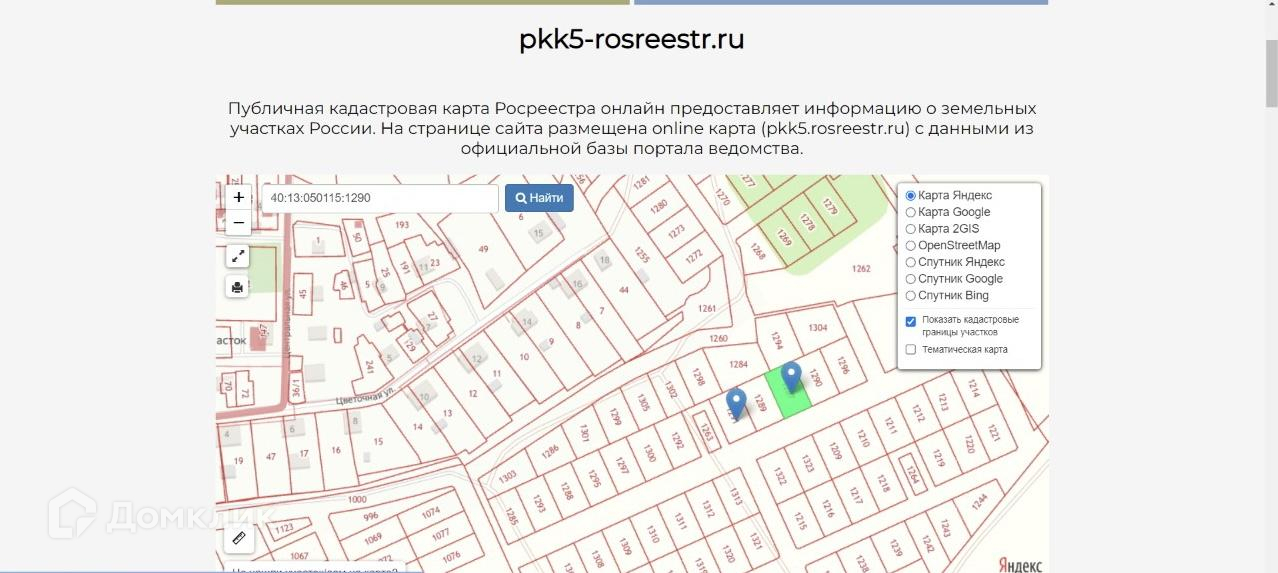Screen dimensions: 1278x573
Task: Click parcel labeled 1123
Action: click(x=285, y=528)
